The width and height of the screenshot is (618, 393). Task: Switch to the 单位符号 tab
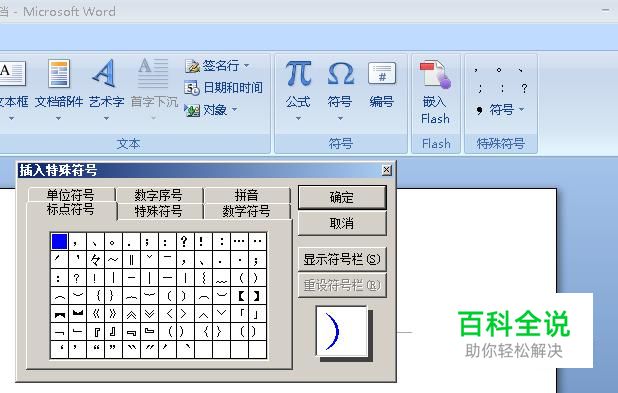tap(71, 195)
